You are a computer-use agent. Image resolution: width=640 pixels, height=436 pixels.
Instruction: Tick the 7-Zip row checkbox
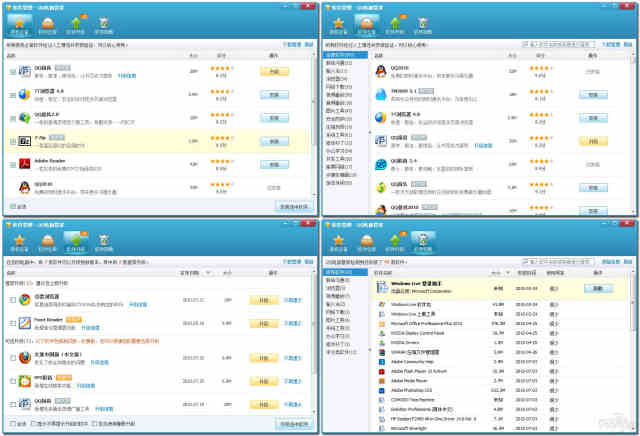point(13,142)
